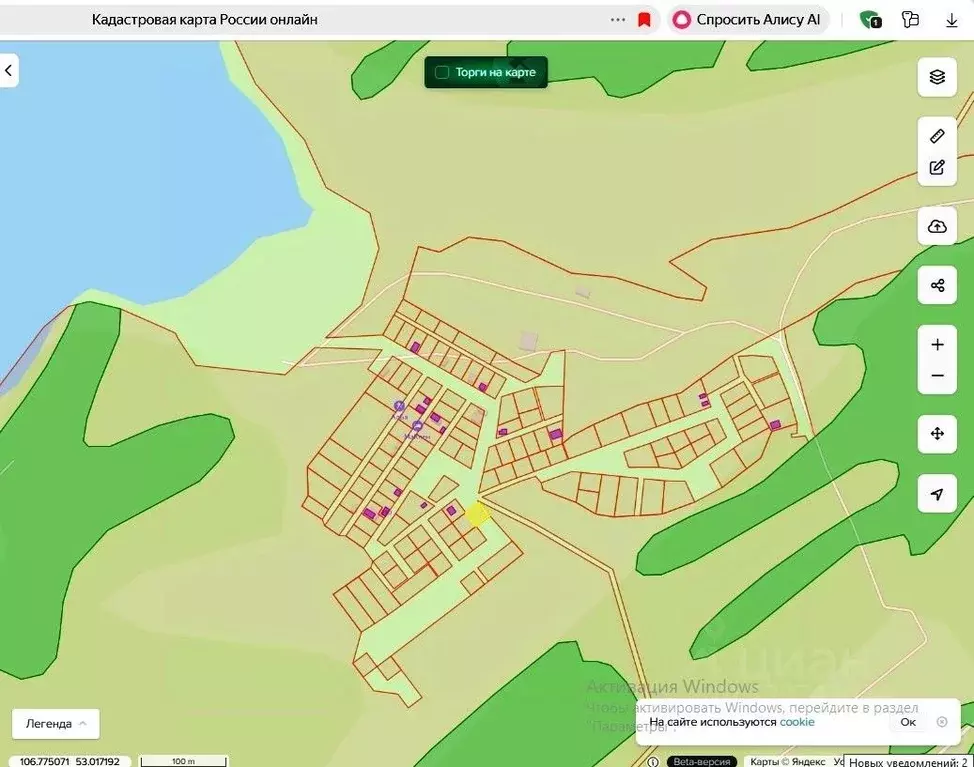Zoom in with the plus button

(937, 345)
